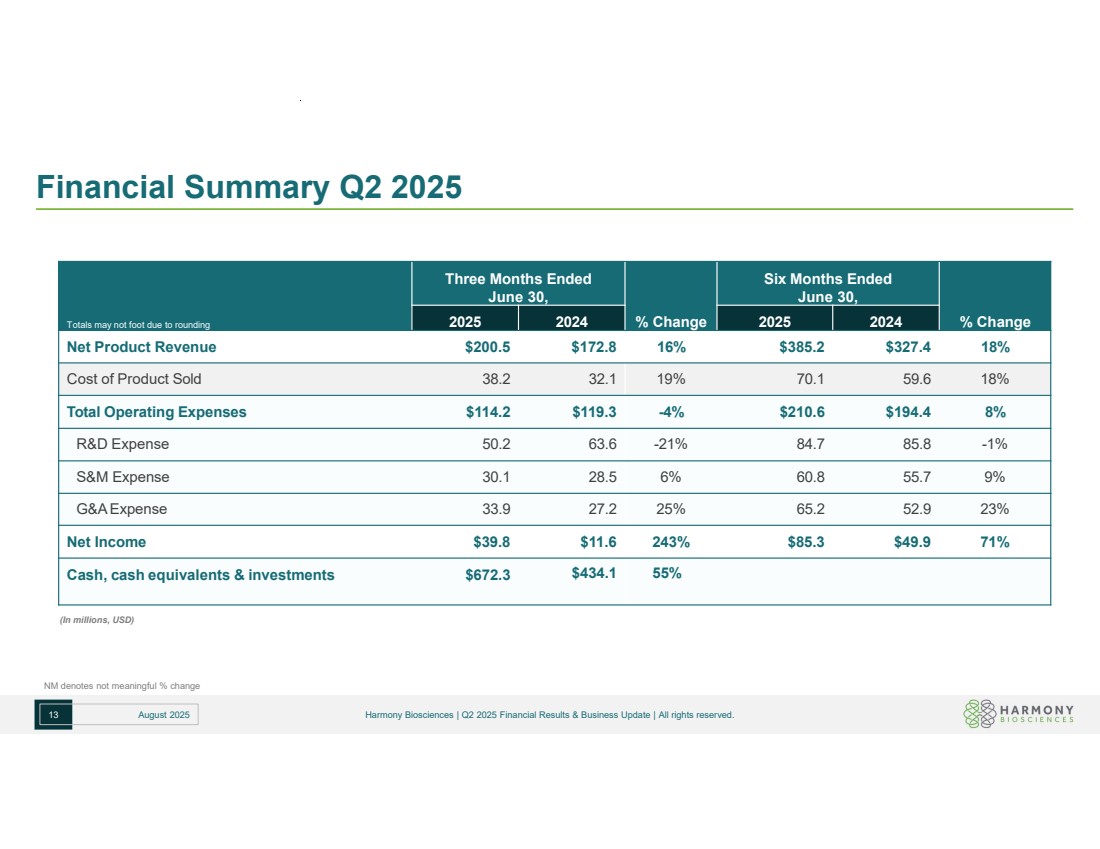
Task: Click the Three Months Ended June 30 header
Action: click(x=518, y=287)
